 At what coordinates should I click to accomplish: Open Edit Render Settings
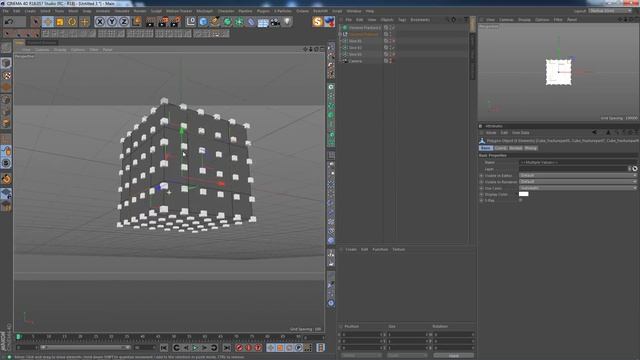(x=176, y=22)
